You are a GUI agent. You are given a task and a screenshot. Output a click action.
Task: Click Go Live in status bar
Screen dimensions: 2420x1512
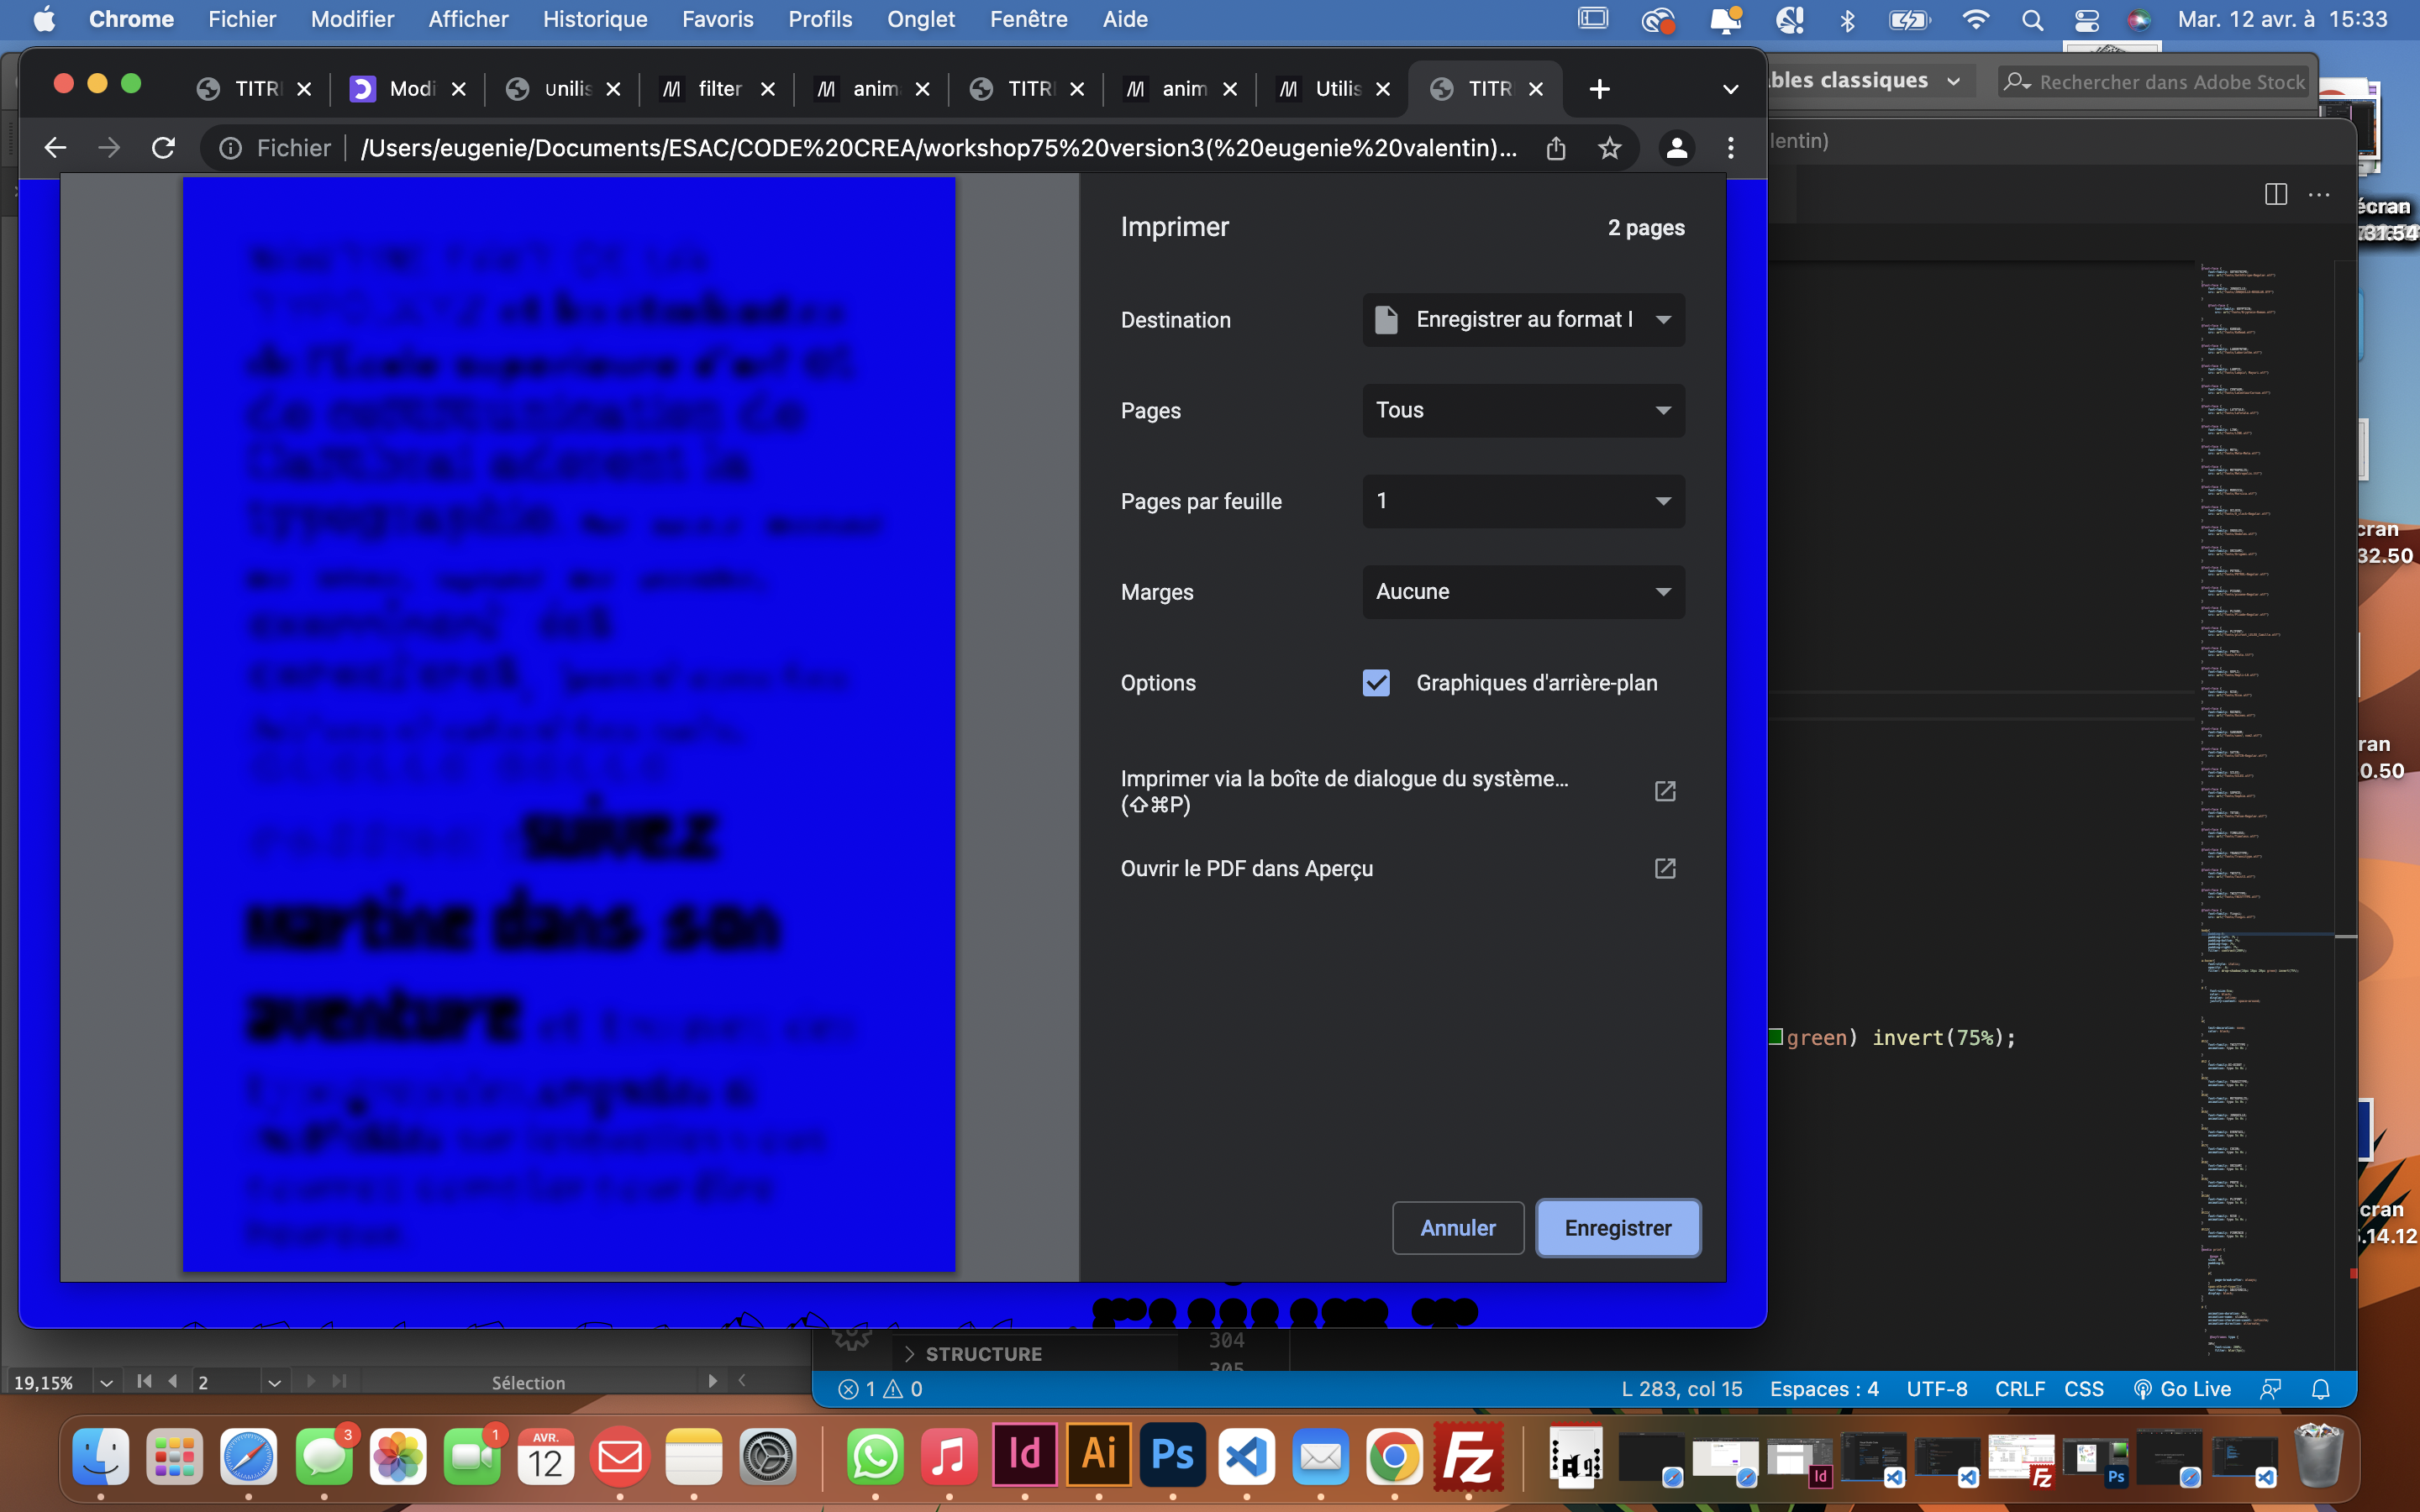pyautogui.click(x=2183, y=1389)
